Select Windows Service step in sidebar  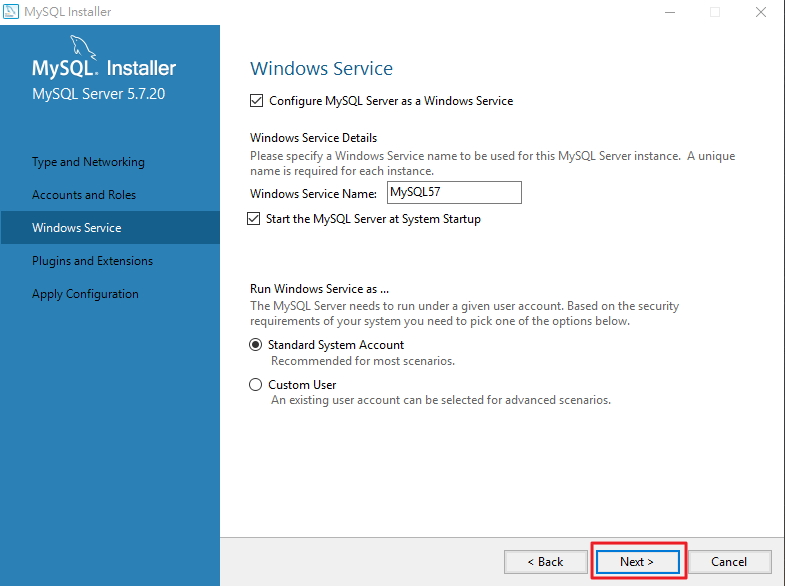tap(110, 228)
